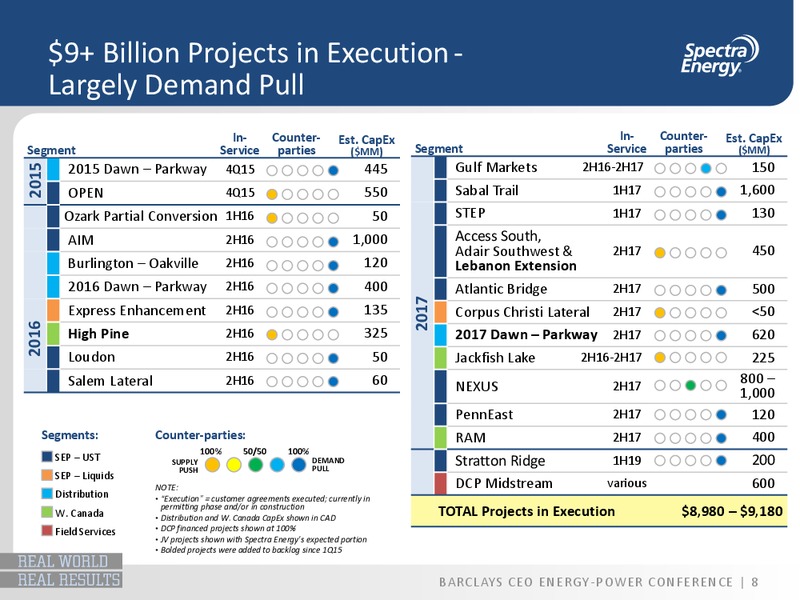
Task: Click the 'NEXUS' project name
Action: (x=477, y=386)
